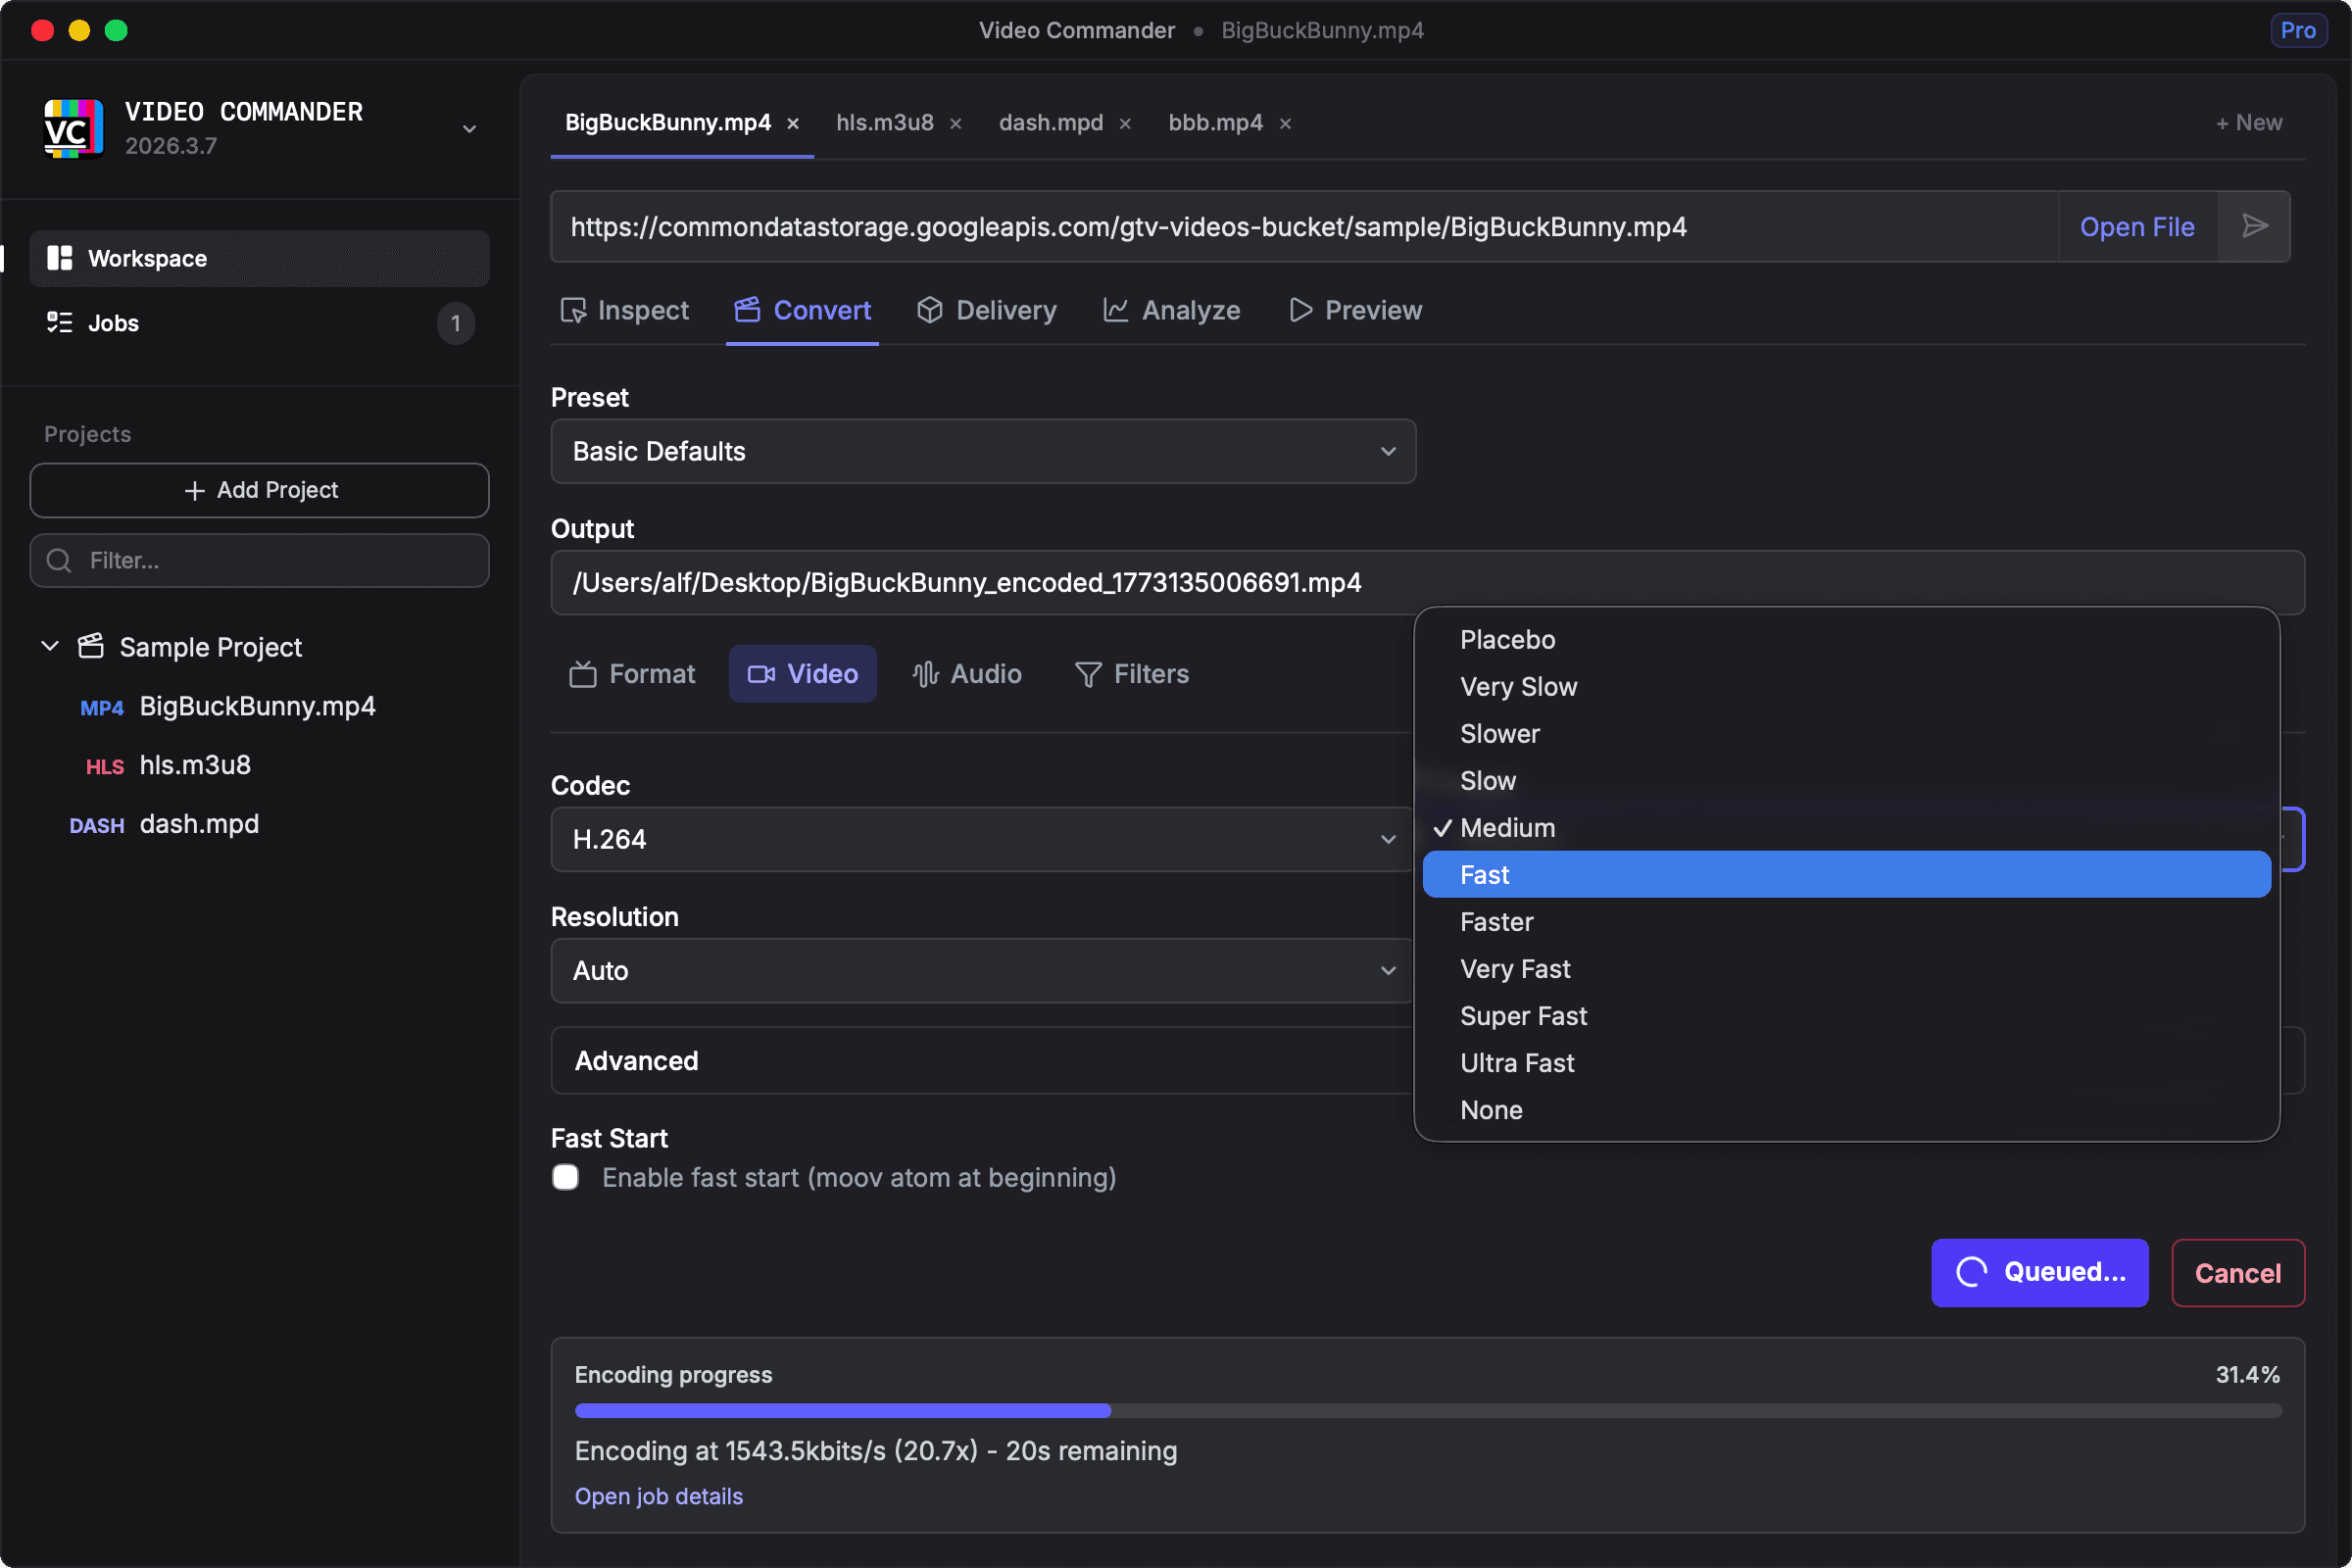Open job details for the encoding
Viewport: 2352px width, 1568px height.
658,1496
